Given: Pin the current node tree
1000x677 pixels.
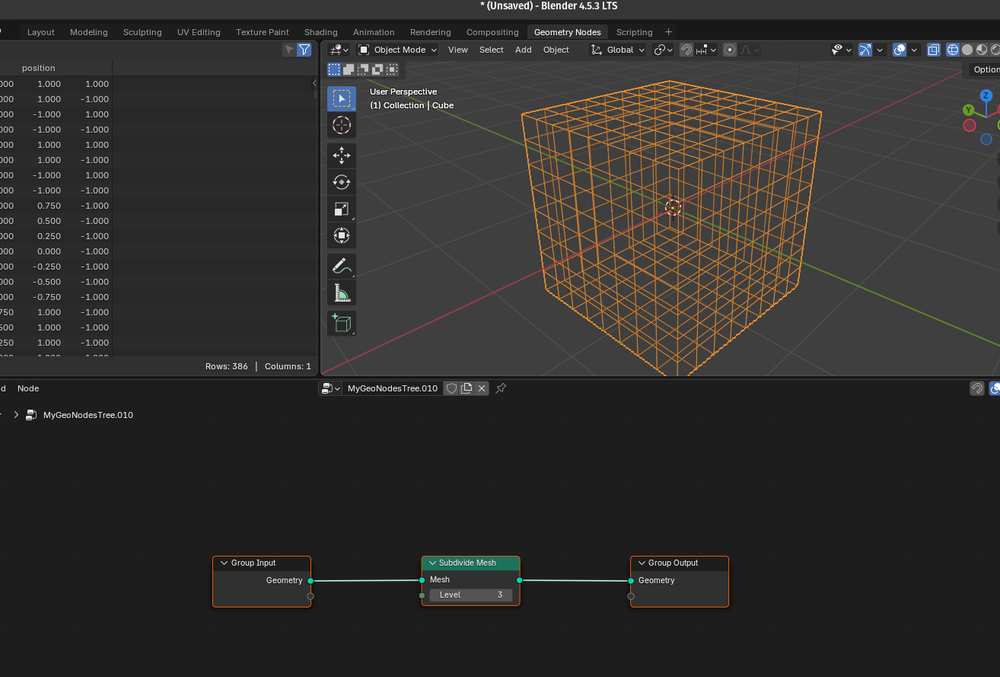Looking at the screenshot, I should 500,388.
